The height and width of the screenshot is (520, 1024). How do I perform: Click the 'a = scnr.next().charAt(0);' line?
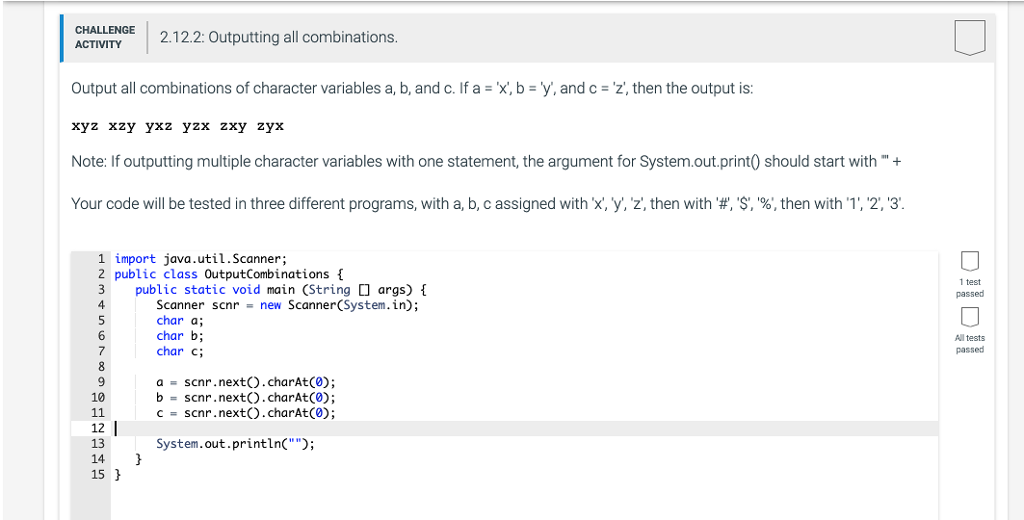pos(246,382)
